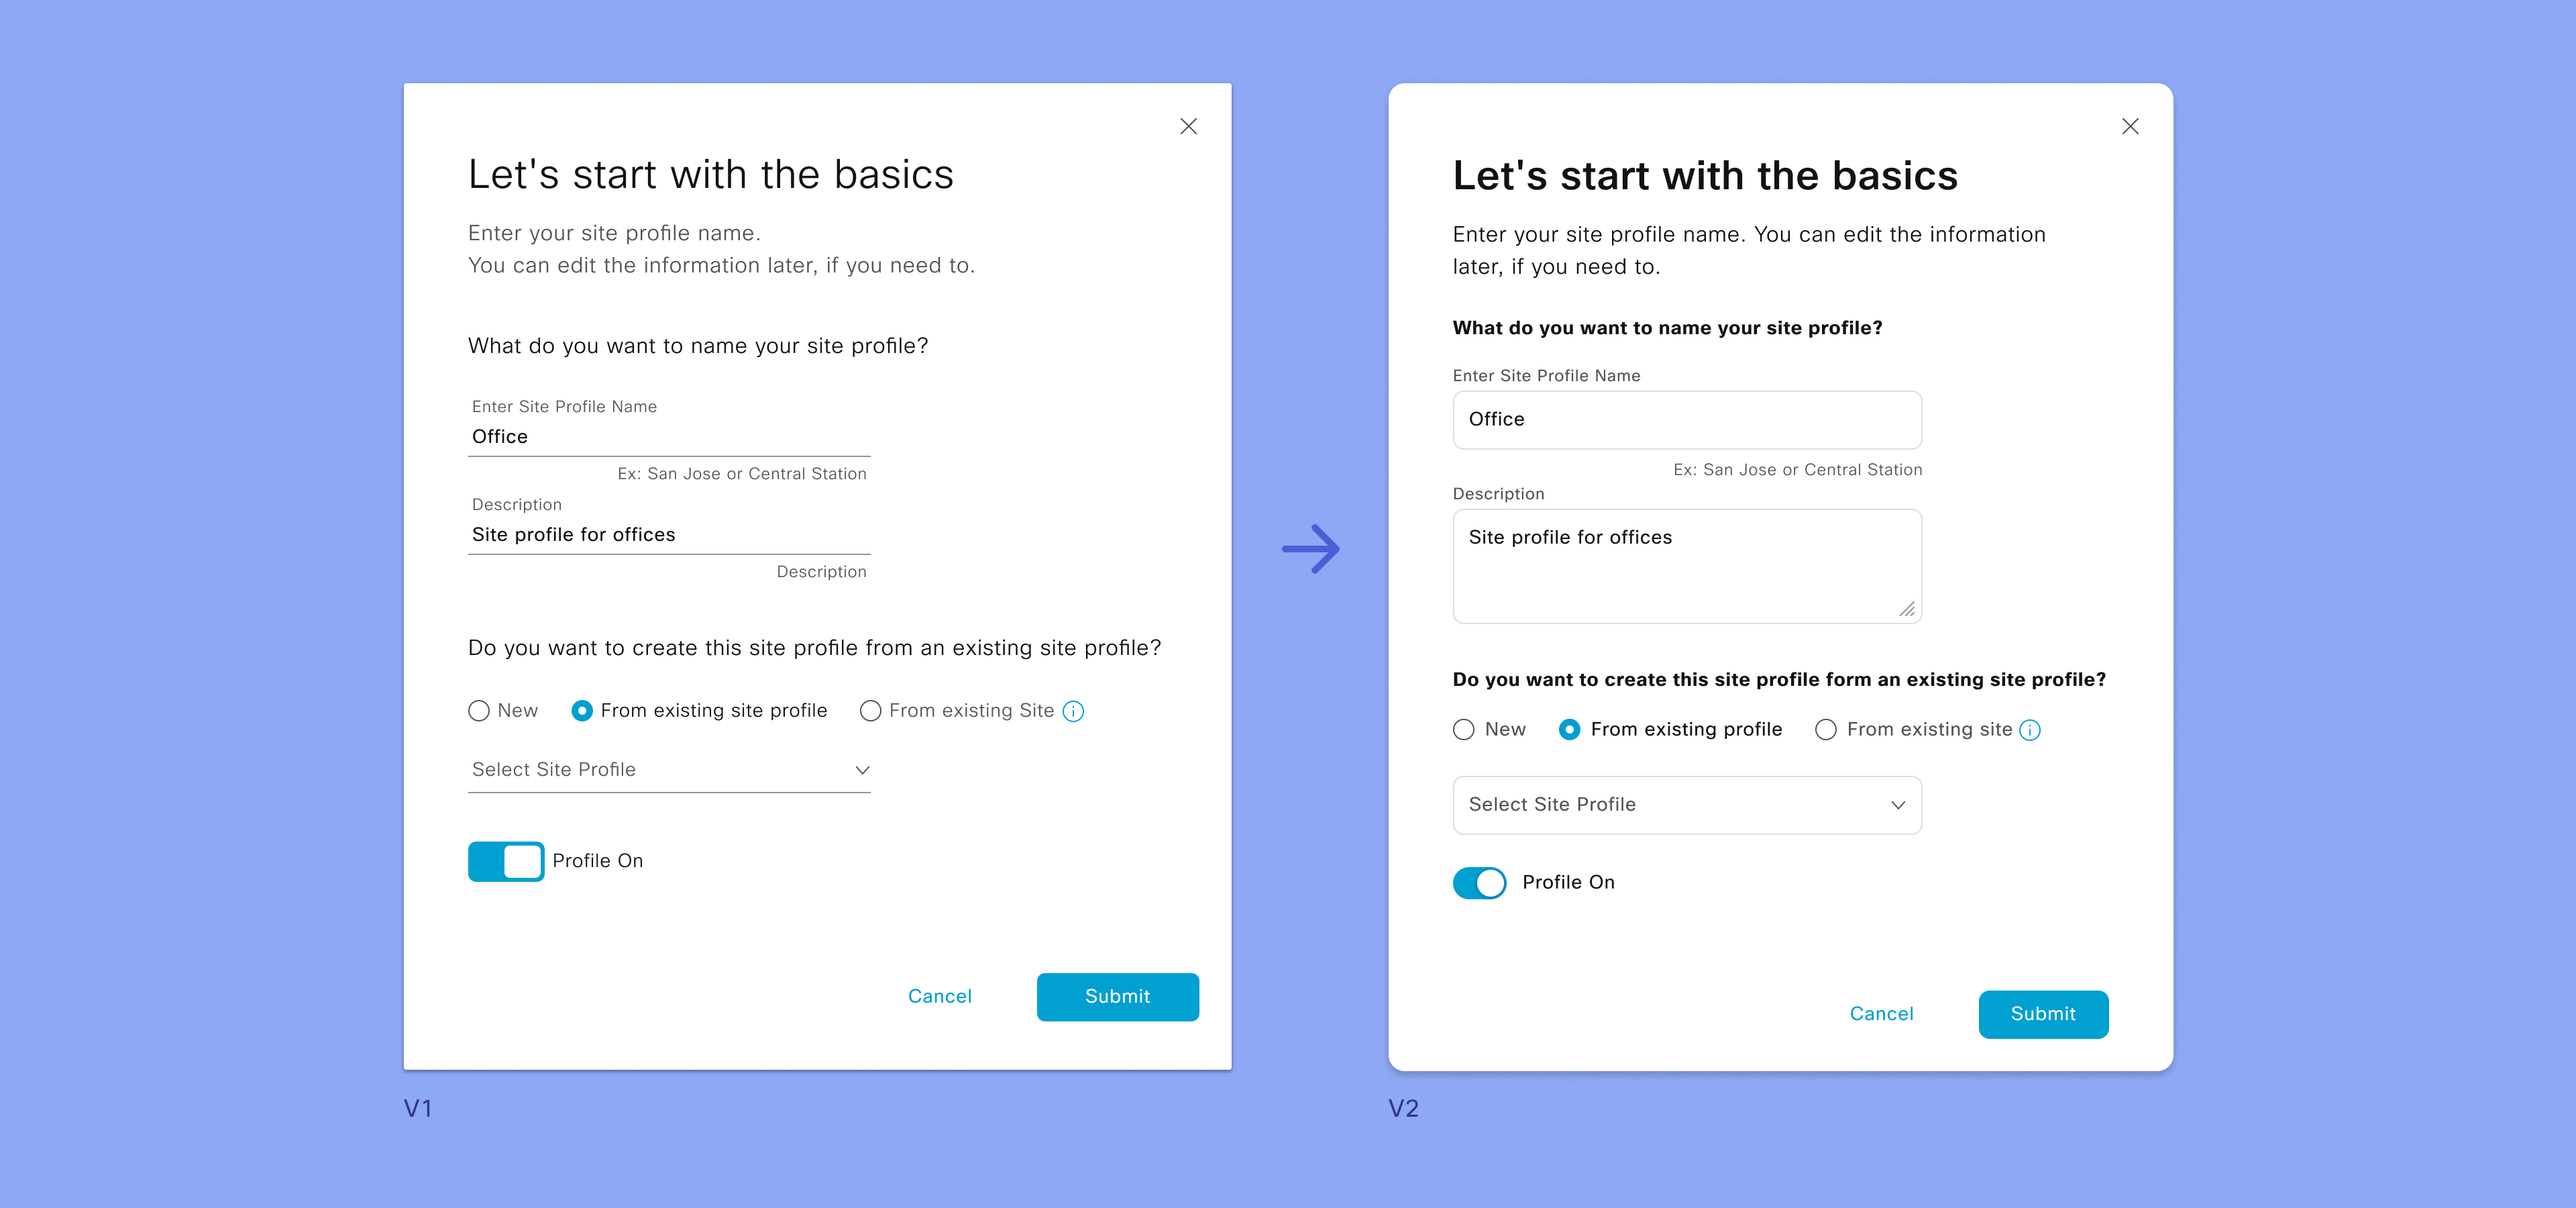Image resolution: width=2576 pixels, height=1208 pixels.
Task: Focus the boxed Office name field in V2
Action: coord(1687,420)
